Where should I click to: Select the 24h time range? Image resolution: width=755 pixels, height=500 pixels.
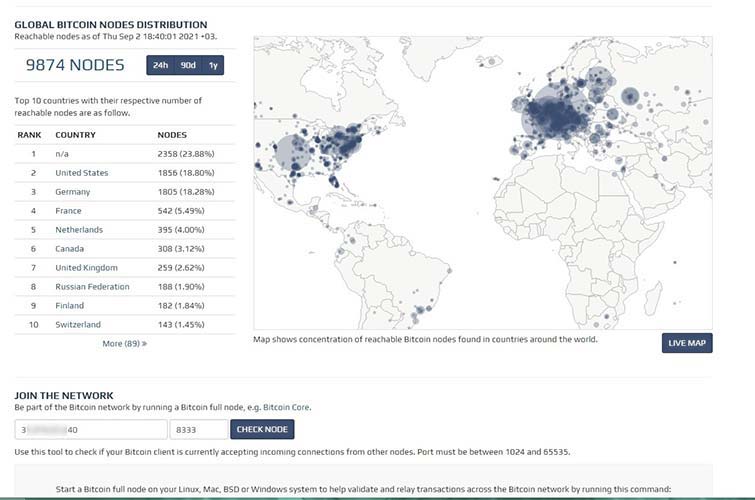point(160,65)
